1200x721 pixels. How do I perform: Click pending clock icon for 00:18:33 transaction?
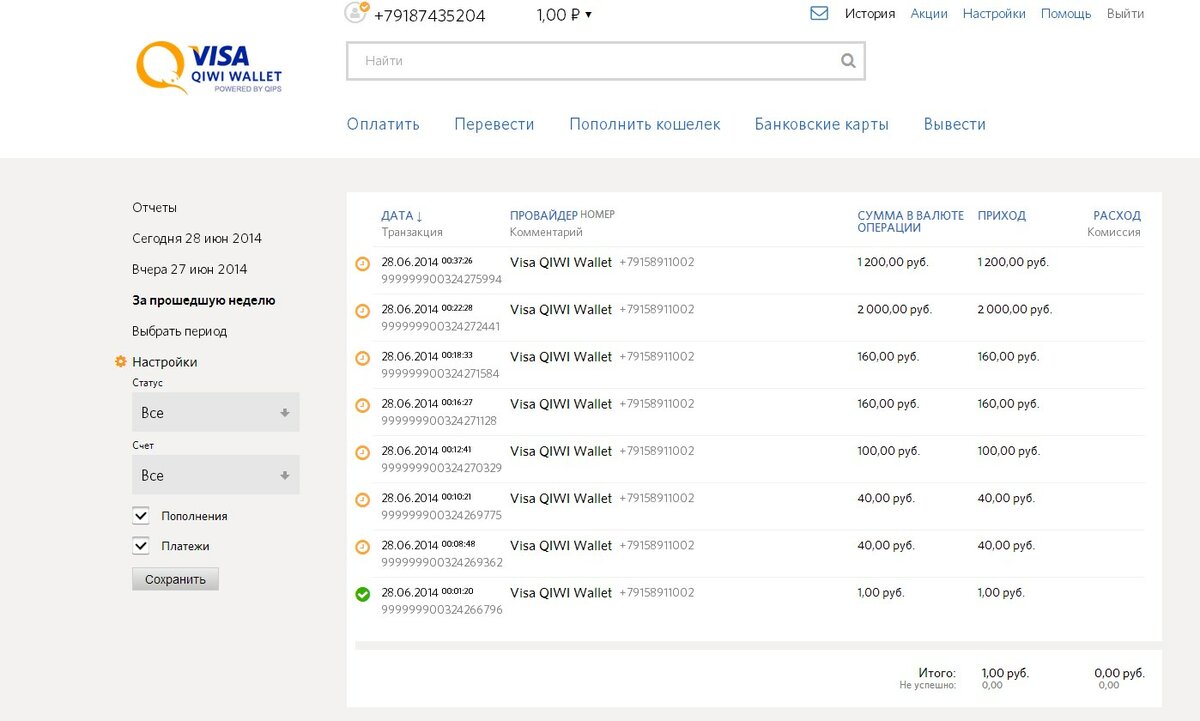[x=363, y=358]
